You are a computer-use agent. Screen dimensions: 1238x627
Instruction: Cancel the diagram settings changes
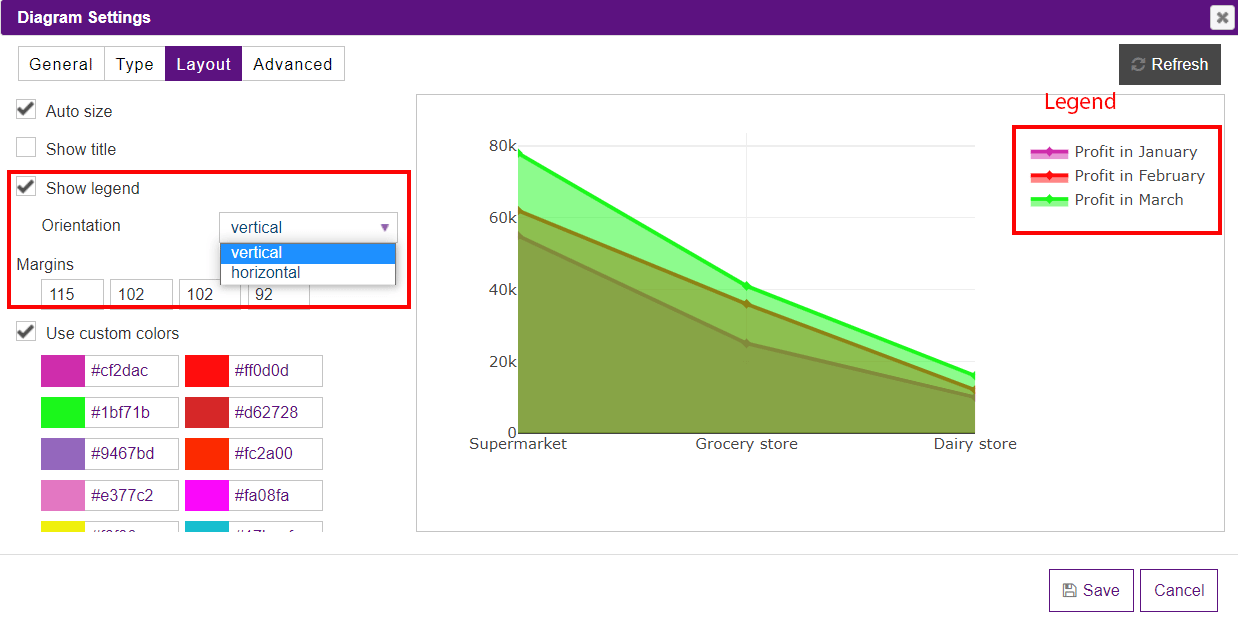(1178, 590)
